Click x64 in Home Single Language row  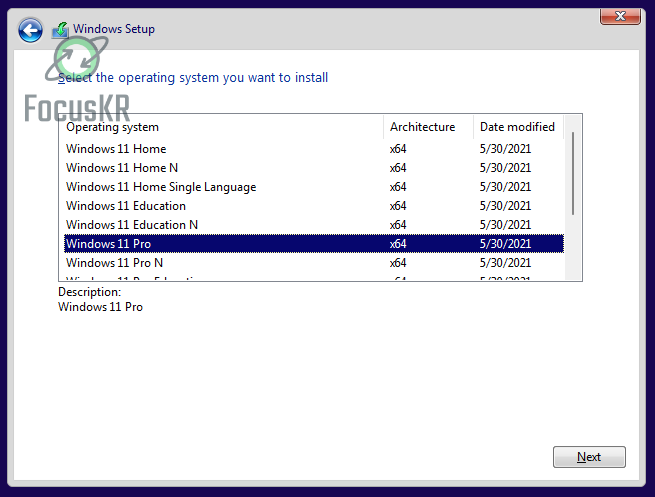pyautogui.click(x=398, y=187)
